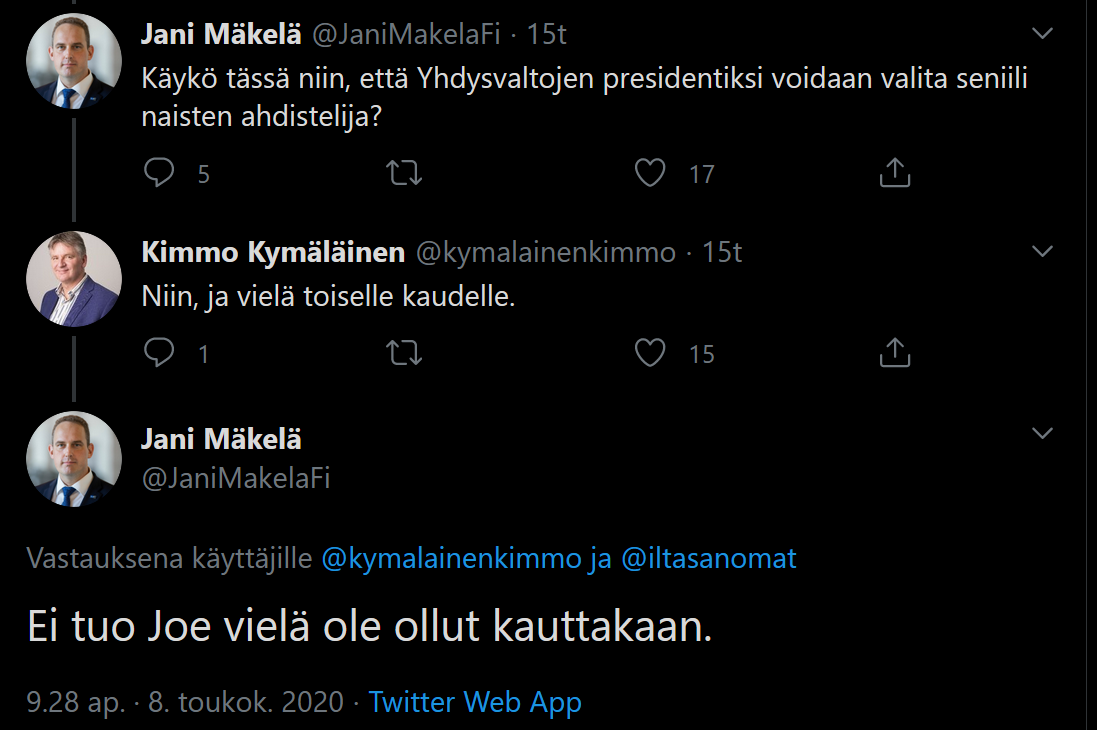This screenshot has width=1097, height=730.
Task: Click the @JaniMakelaFi handle on main tweet
Action: 236,479
